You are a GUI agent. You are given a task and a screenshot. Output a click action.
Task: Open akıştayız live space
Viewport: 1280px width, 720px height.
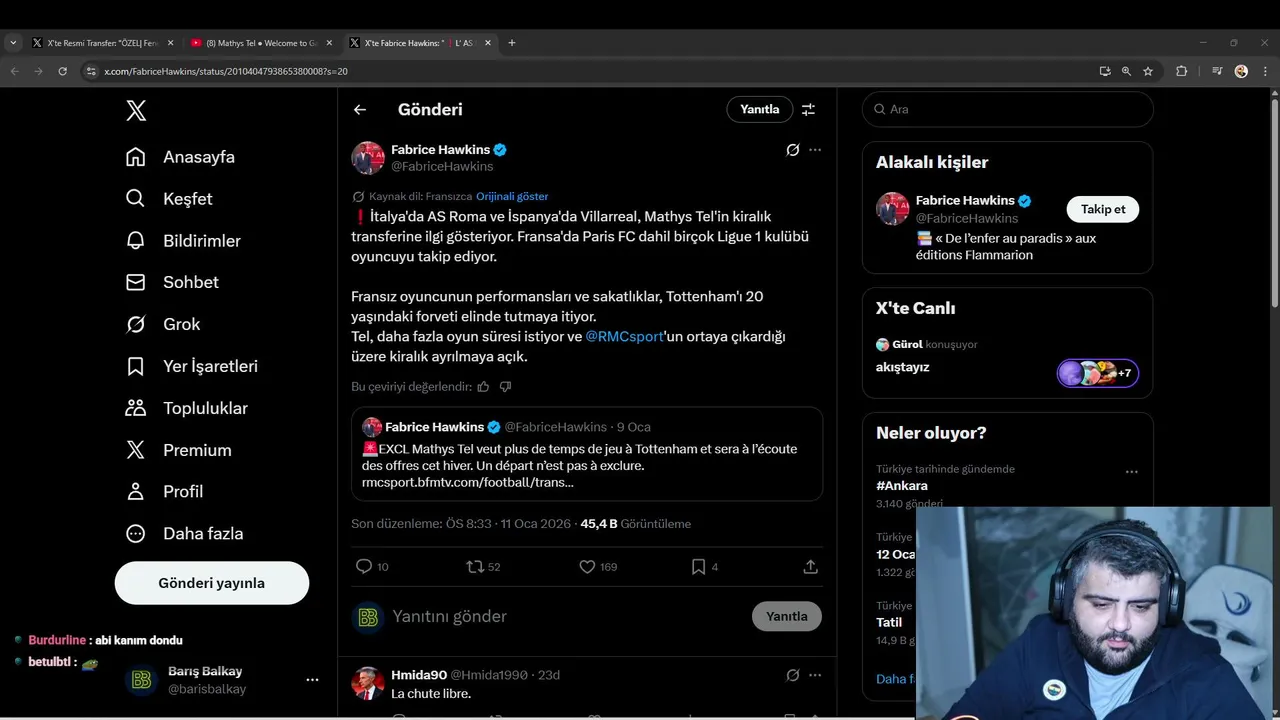pos(903,368)
